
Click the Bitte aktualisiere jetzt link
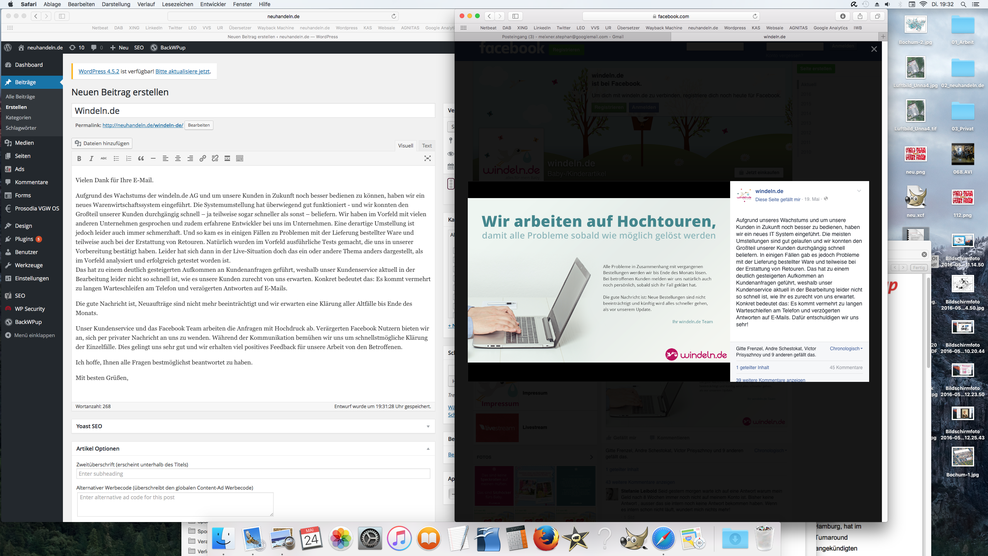[182, 71]
